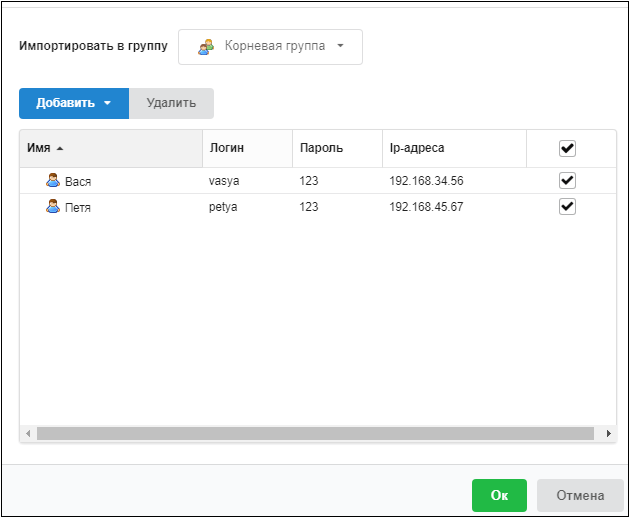Click the scrollbar left arrow
The image size is (630, 518).
click(x=28, y=434)
